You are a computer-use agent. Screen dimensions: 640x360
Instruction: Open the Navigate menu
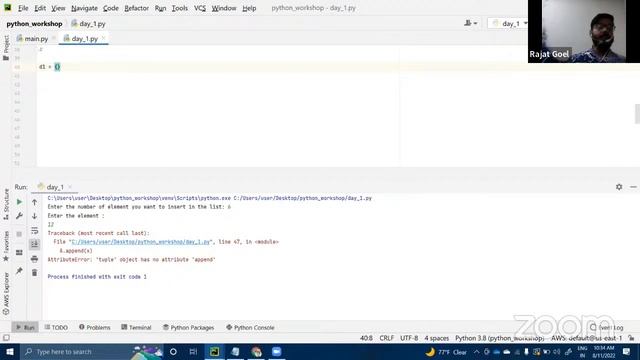tap(84, 8)
